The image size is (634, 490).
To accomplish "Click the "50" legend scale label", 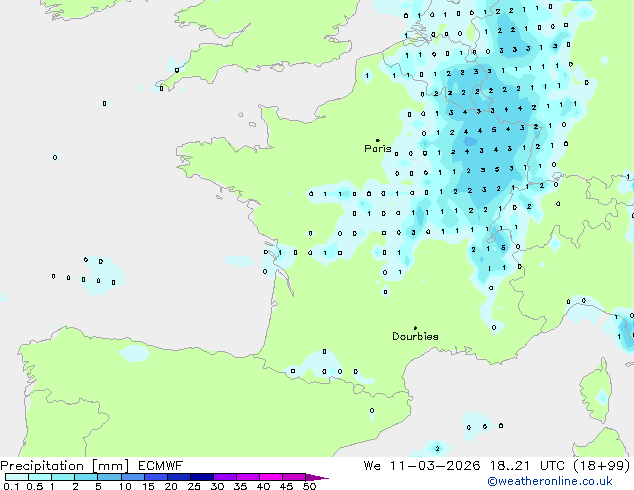I will tap(309, 486).
